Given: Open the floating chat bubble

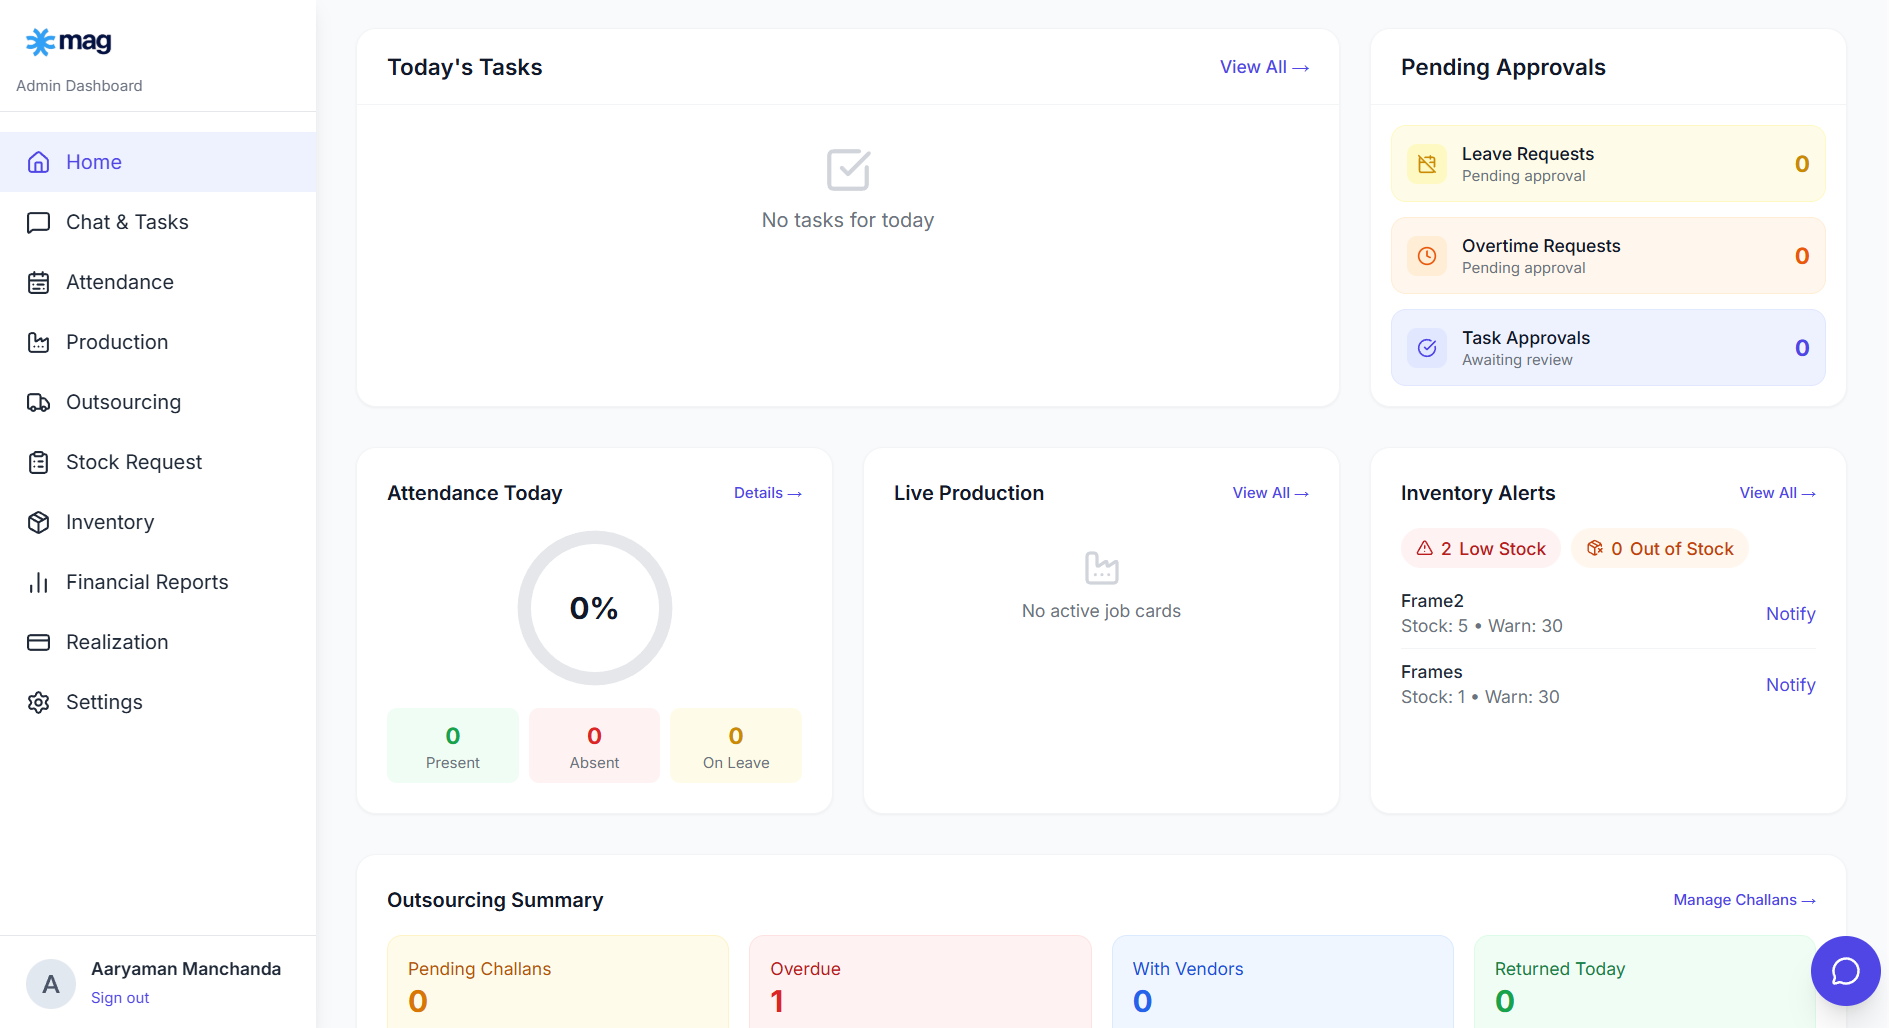Looking at the screenshot, I should click(x=1846, y=970).
